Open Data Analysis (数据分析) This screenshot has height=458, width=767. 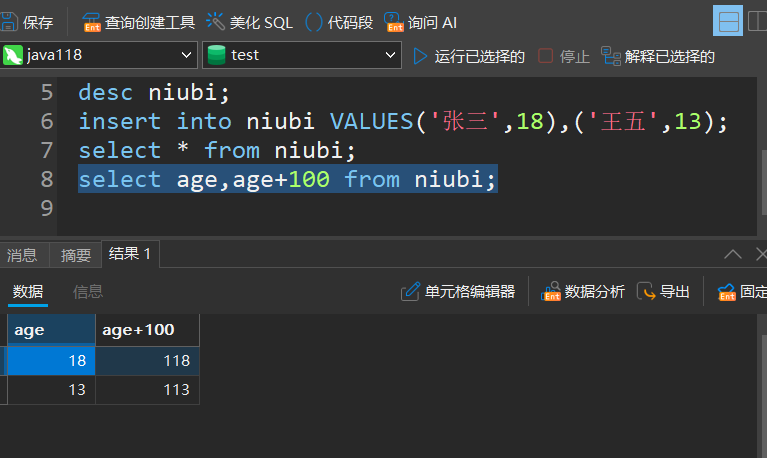[x=583, y=292]
